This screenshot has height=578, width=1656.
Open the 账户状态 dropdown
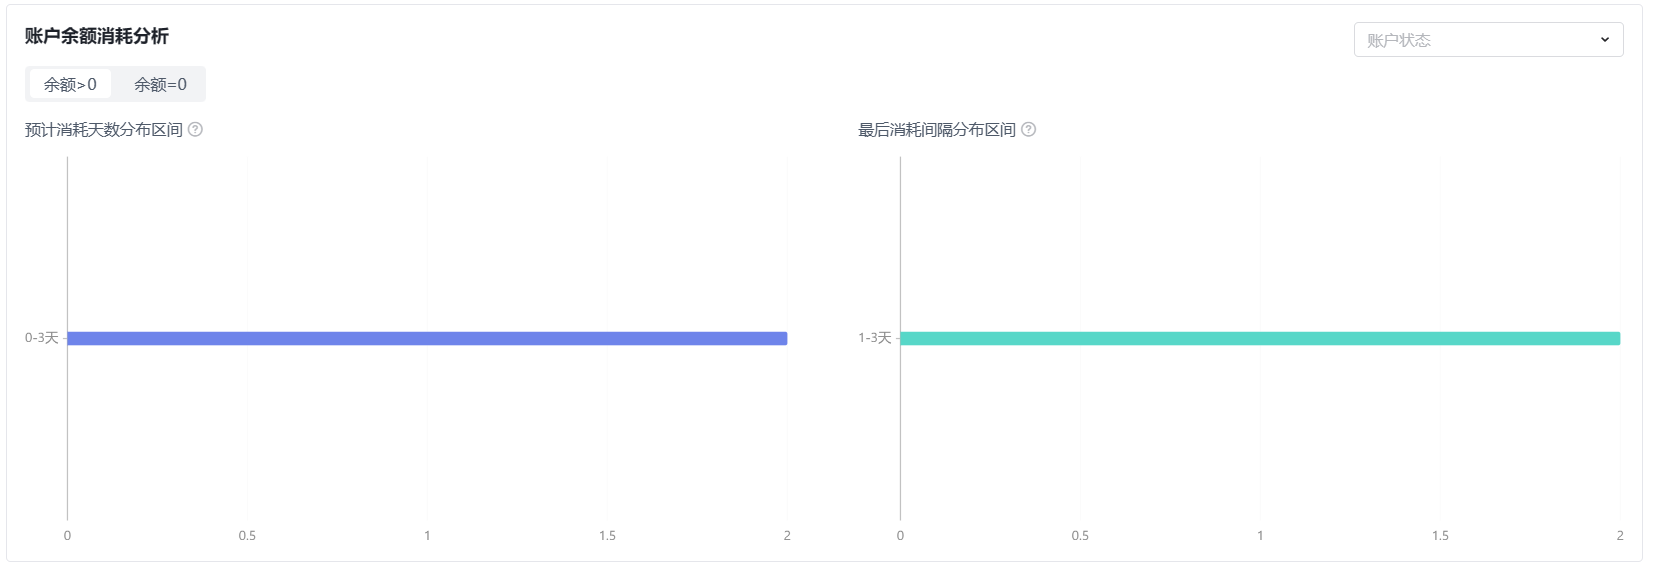click(x=1488, y=40)
